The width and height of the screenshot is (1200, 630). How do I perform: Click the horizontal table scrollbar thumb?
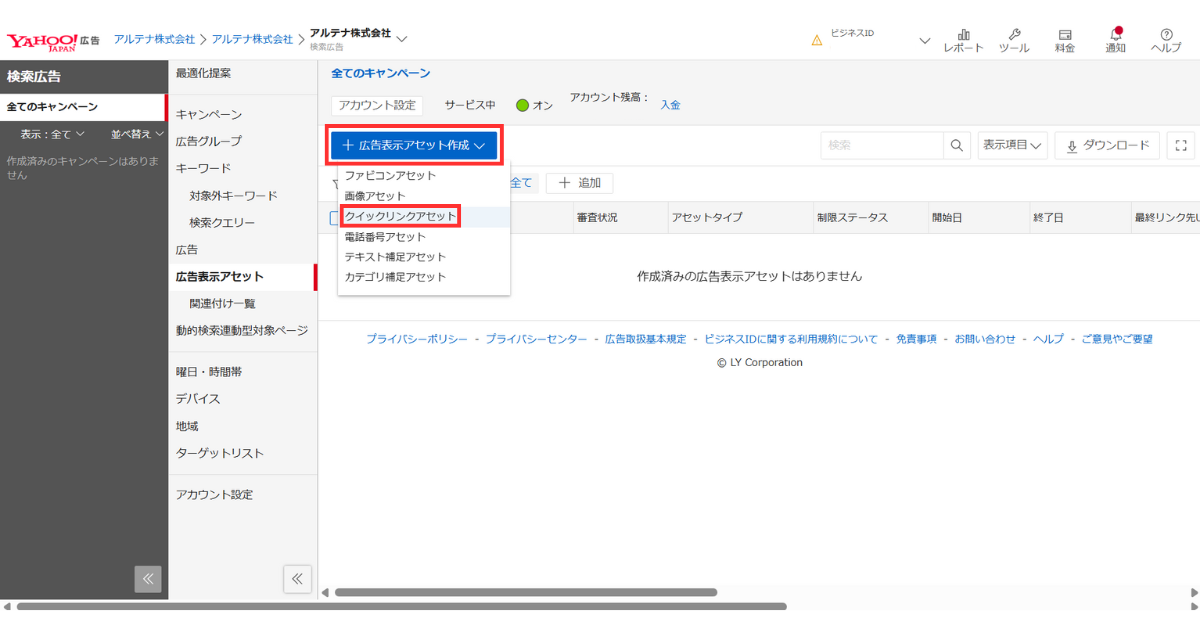(525, 592)
